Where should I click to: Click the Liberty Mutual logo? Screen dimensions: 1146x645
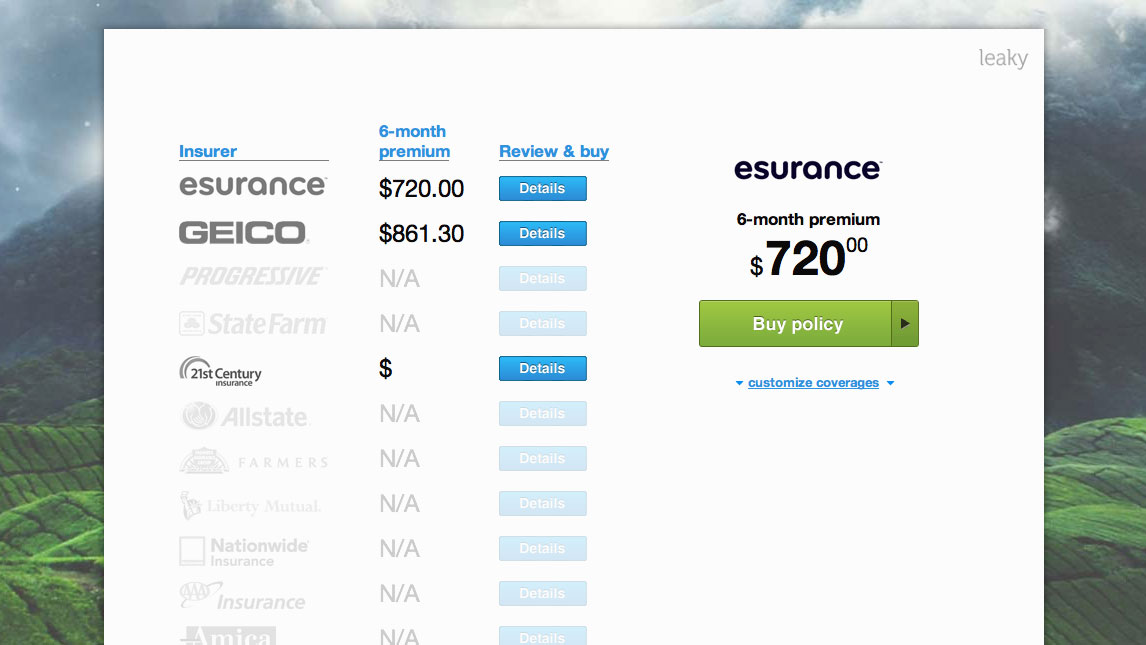point(250,505)
